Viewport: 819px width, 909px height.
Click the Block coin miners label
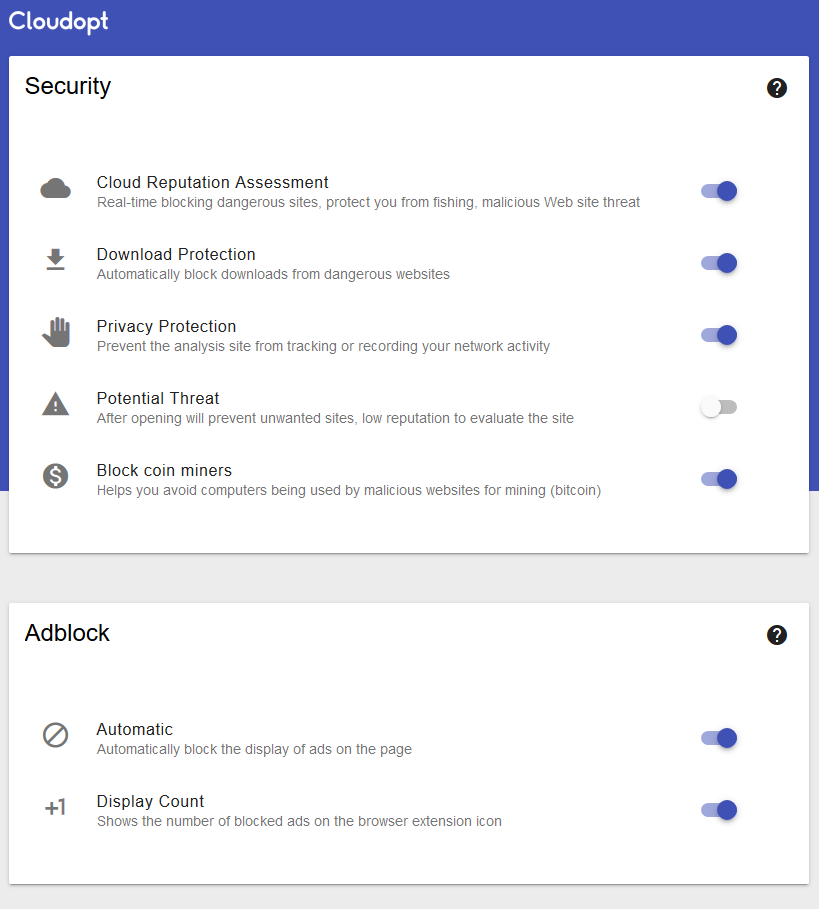point(164,470)
